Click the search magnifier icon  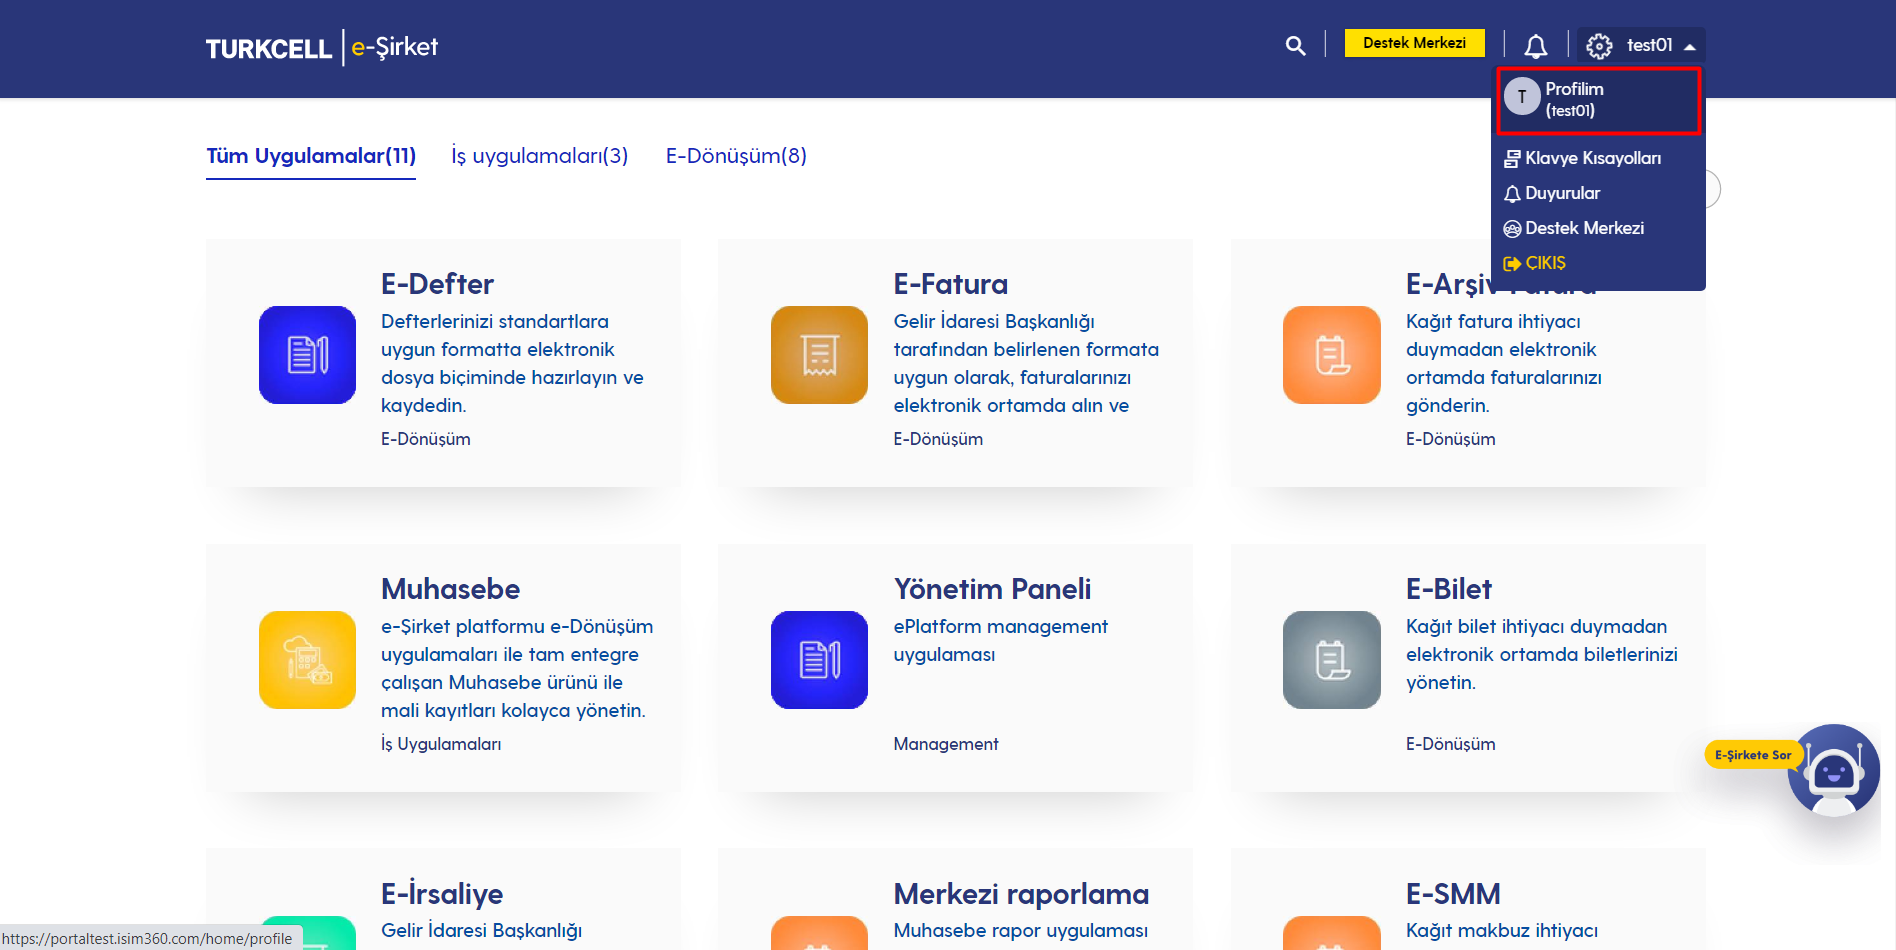coord(1295,45)
